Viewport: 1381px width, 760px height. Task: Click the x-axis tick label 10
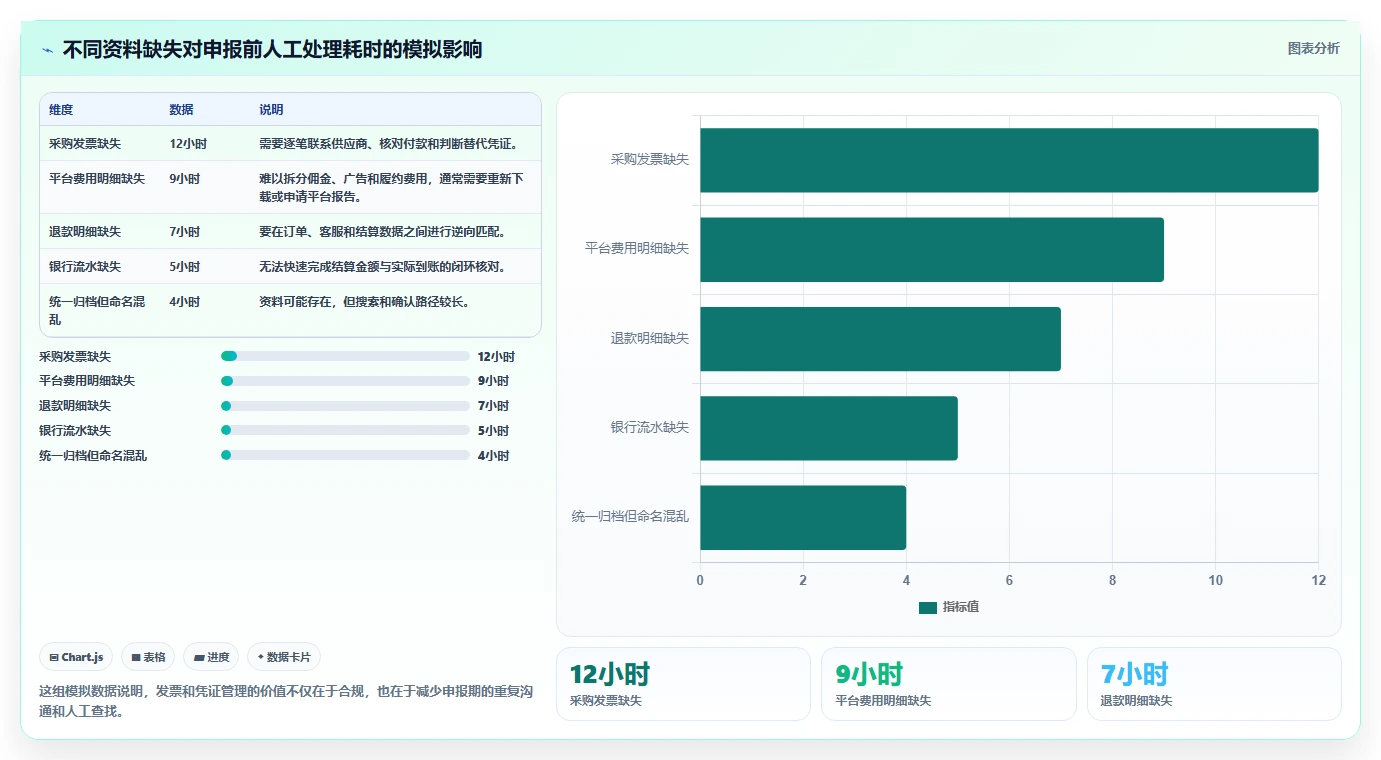1215,580
